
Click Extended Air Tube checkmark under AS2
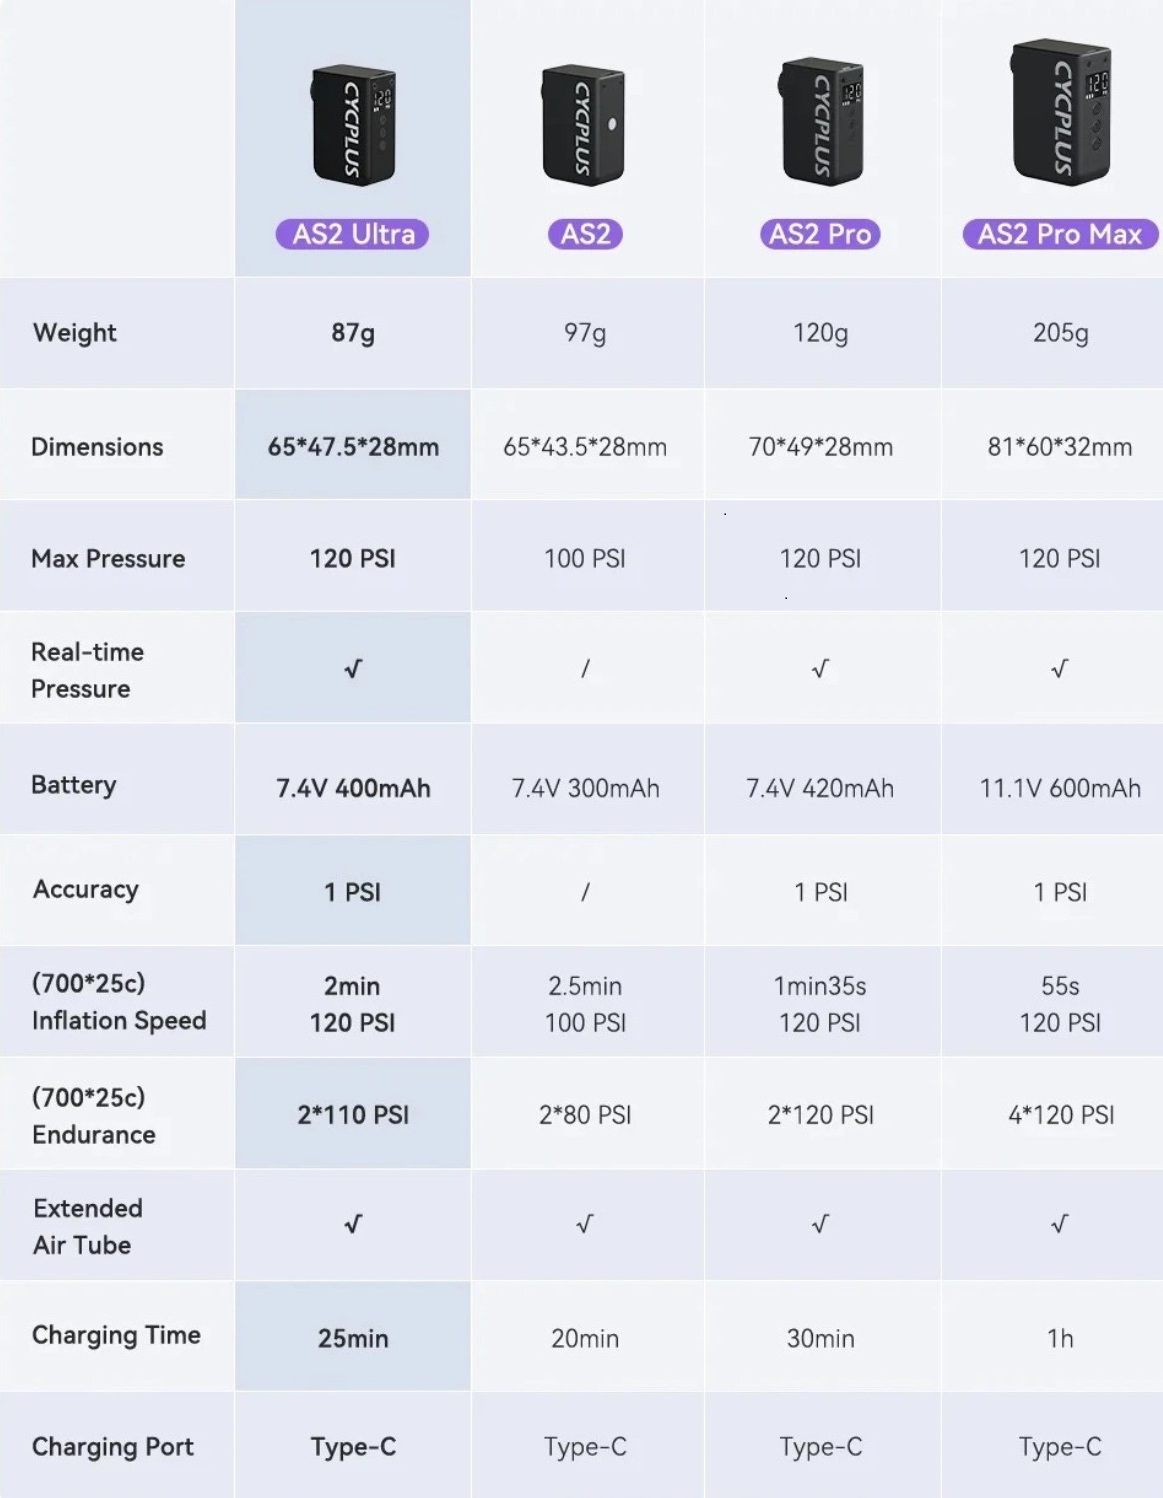point(585,1225)
